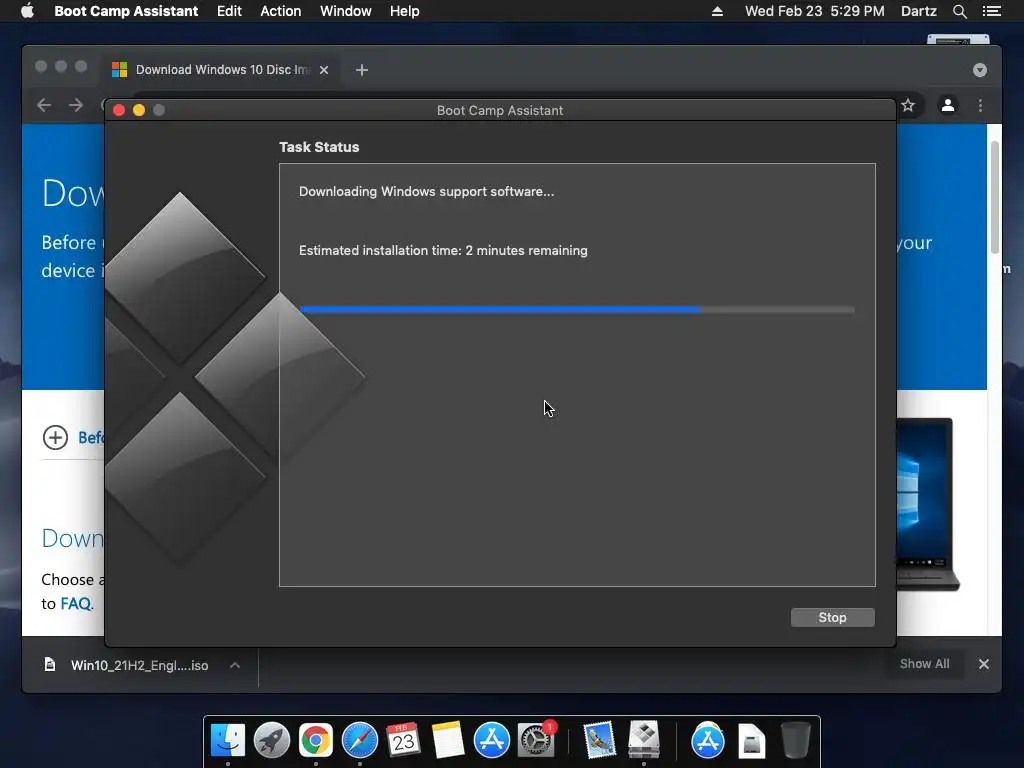Open Notes from the Dock

click(447, 740)
